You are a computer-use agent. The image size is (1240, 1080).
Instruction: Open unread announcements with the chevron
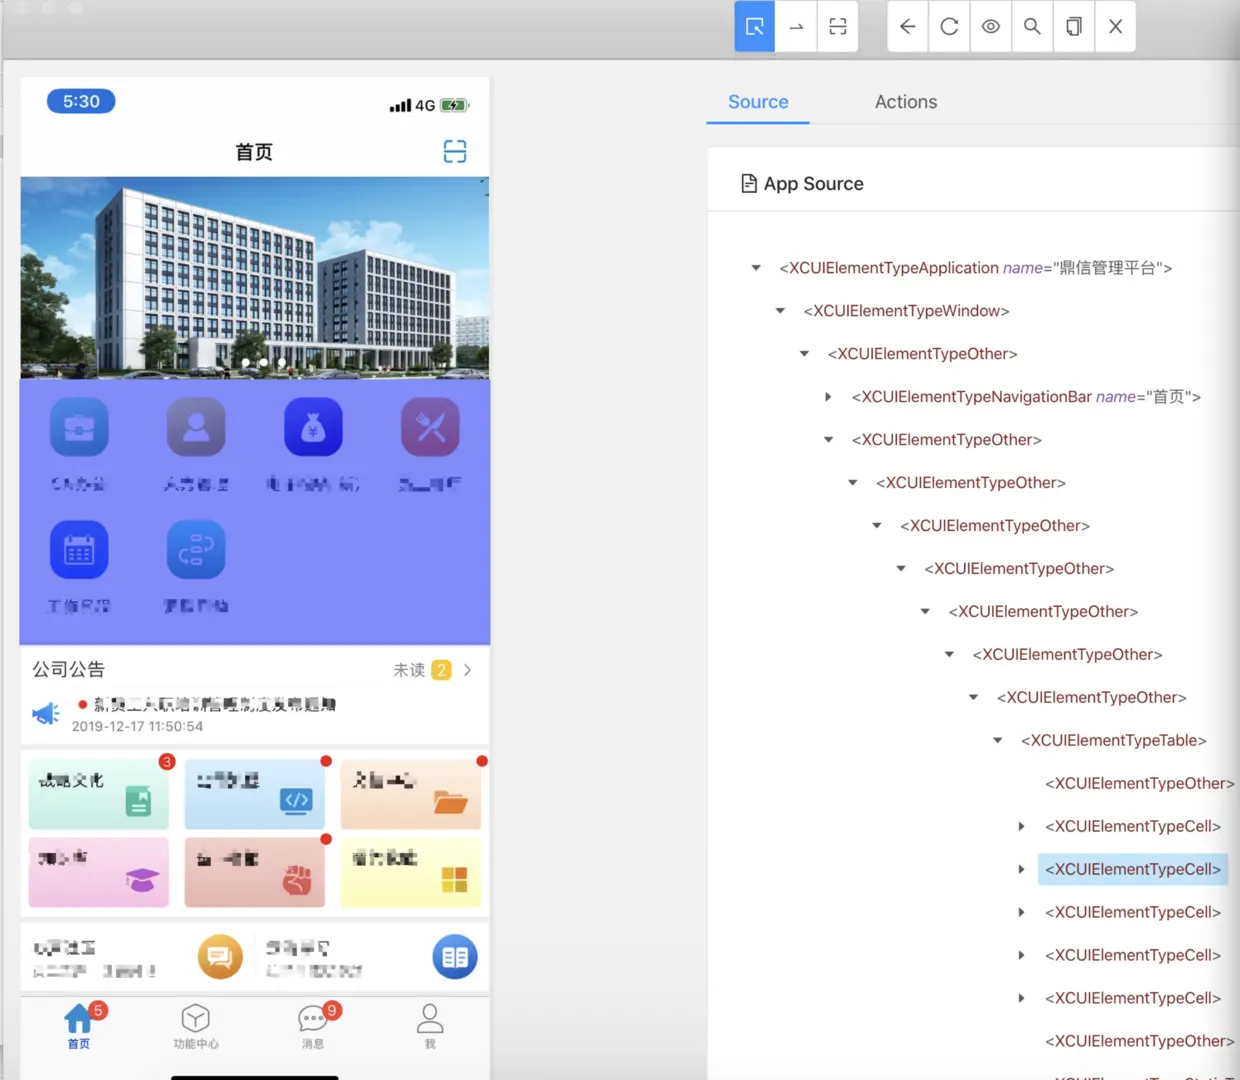click(x=467, y=670)
